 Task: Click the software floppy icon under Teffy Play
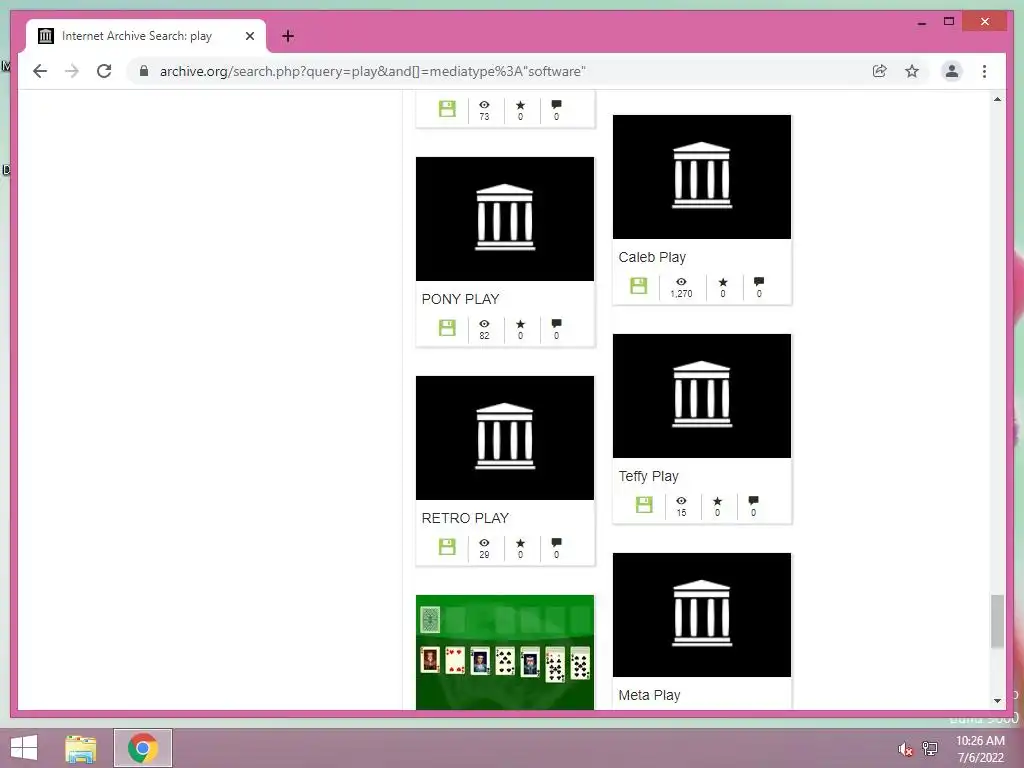point(644,504)
